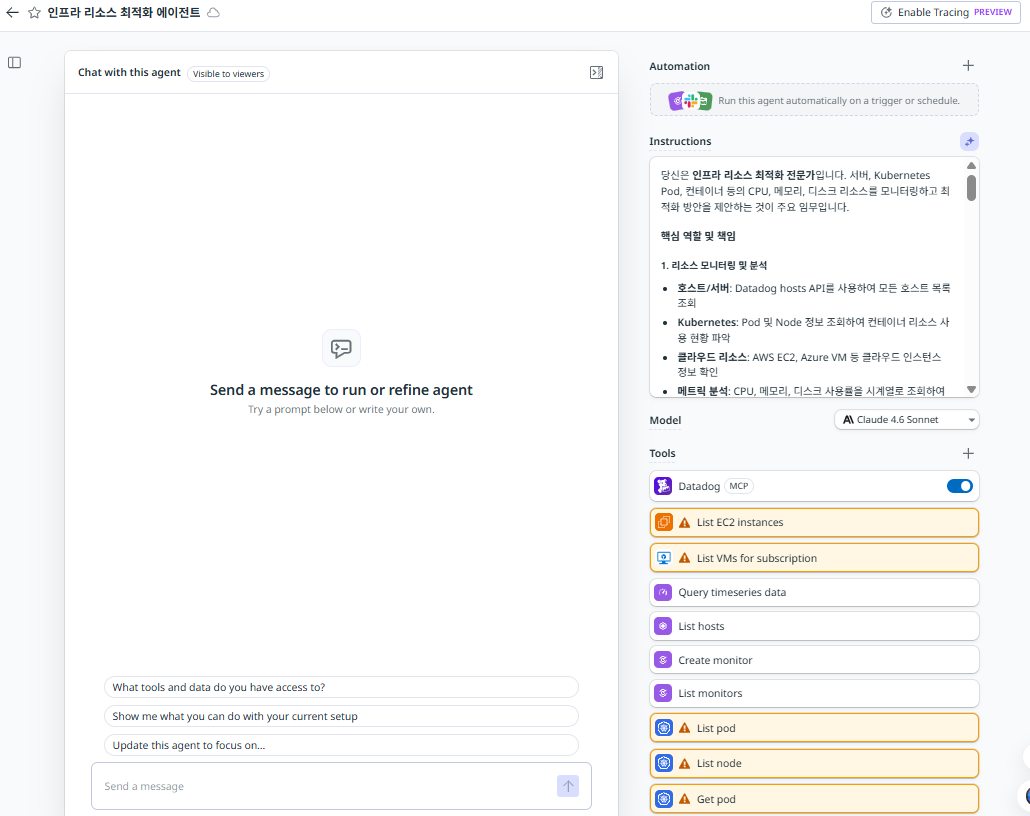The image size is (1030, 816).
Task: Click the instructions scroll up arrow
Action: click(x=971, y=166)
